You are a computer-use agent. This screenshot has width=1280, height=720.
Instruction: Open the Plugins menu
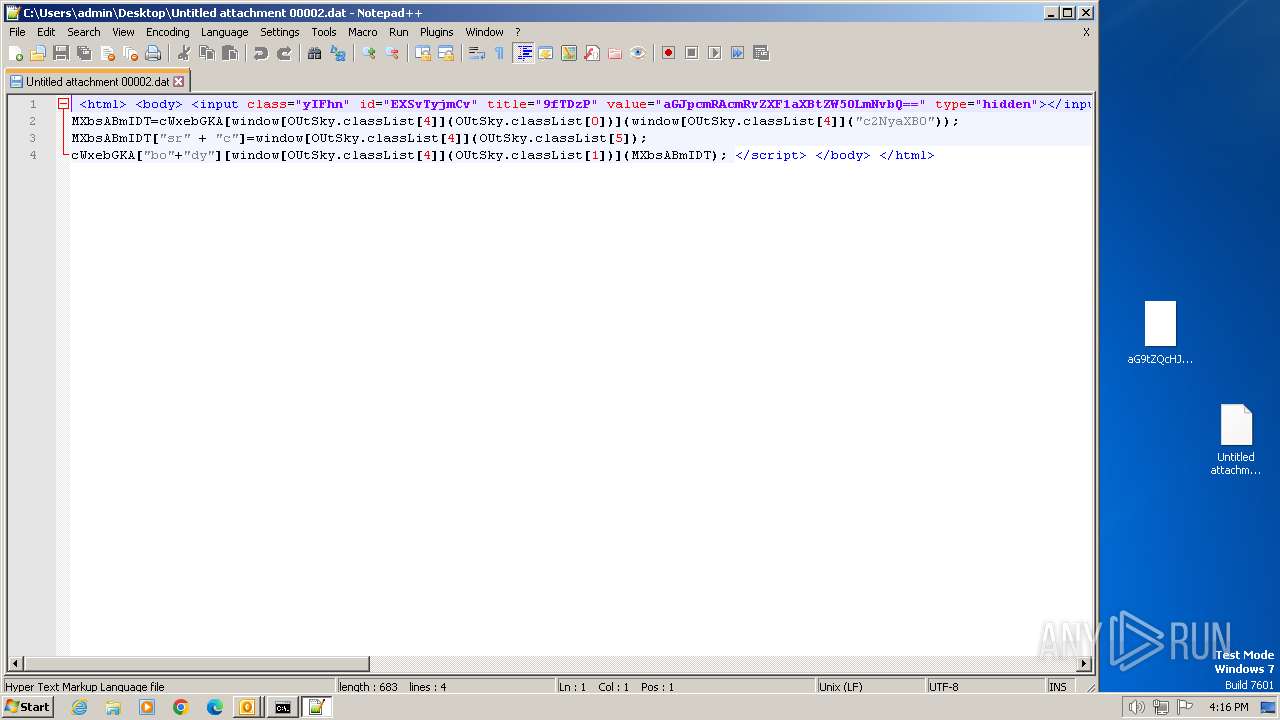pyautogui.click(x=437, y=32)
